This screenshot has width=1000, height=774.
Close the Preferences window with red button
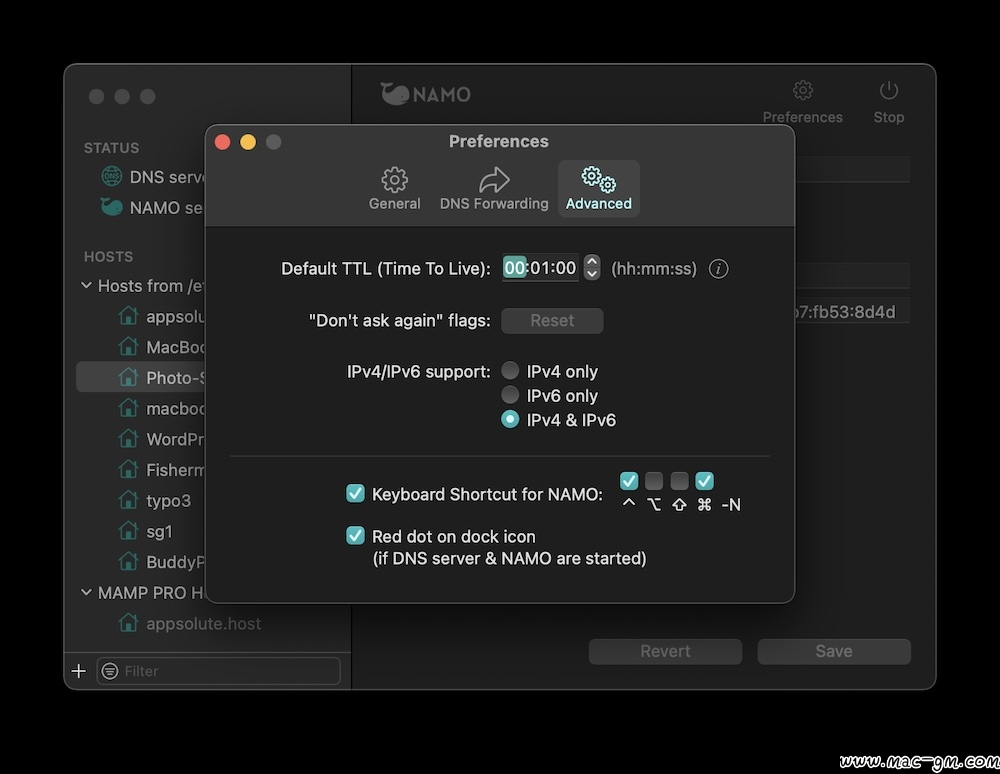tap(223, 142)
